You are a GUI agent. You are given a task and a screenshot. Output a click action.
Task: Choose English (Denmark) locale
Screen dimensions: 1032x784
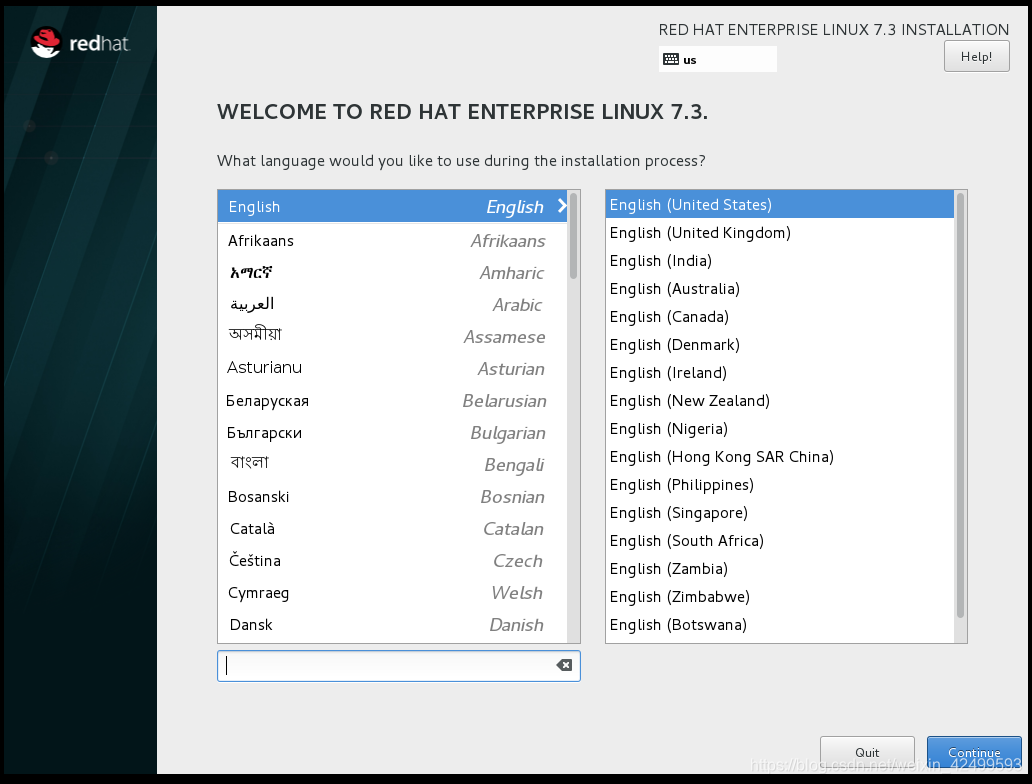click(x=779, y=344)
